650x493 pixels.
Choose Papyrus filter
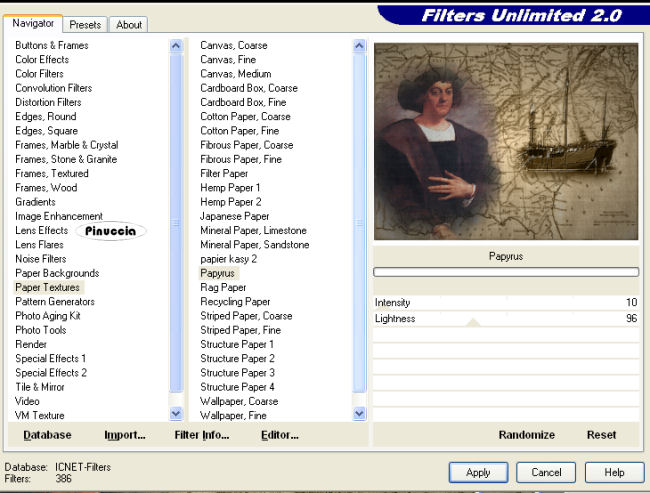217,273
